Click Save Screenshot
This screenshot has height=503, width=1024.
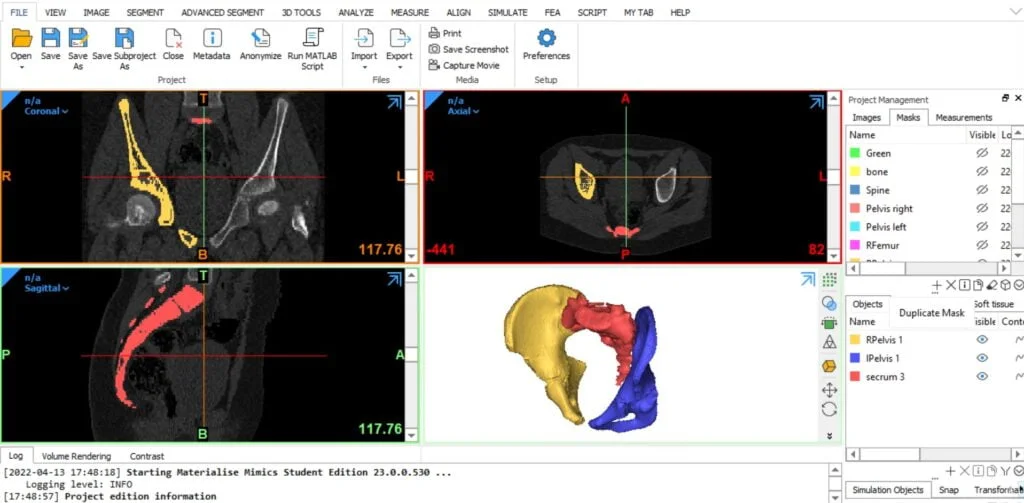pyautogui.click(x=468, y=49)
